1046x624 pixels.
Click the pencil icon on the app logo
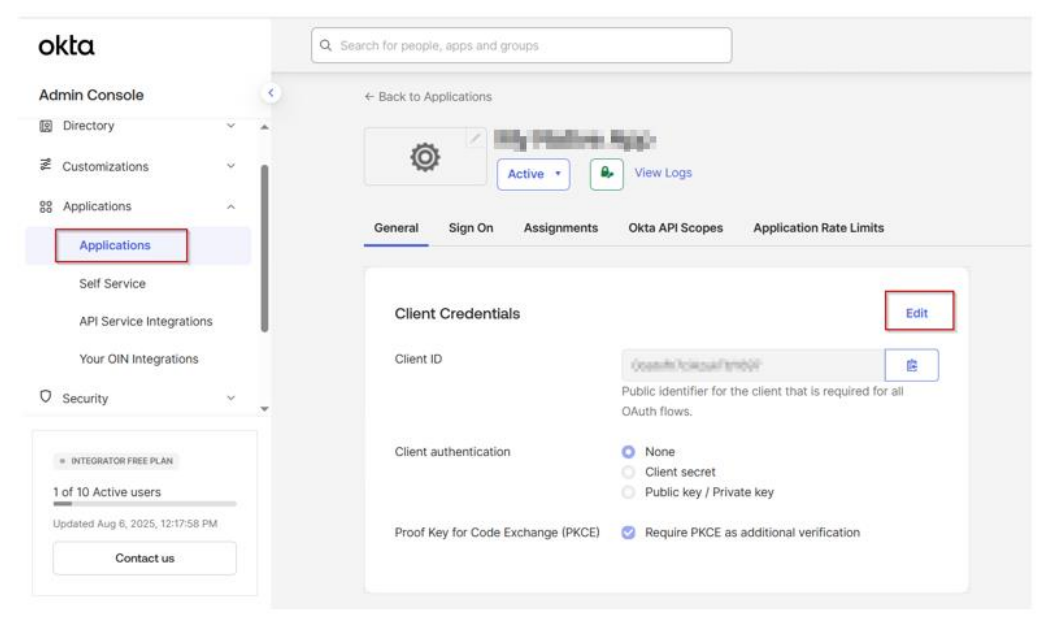coord(477,138)
